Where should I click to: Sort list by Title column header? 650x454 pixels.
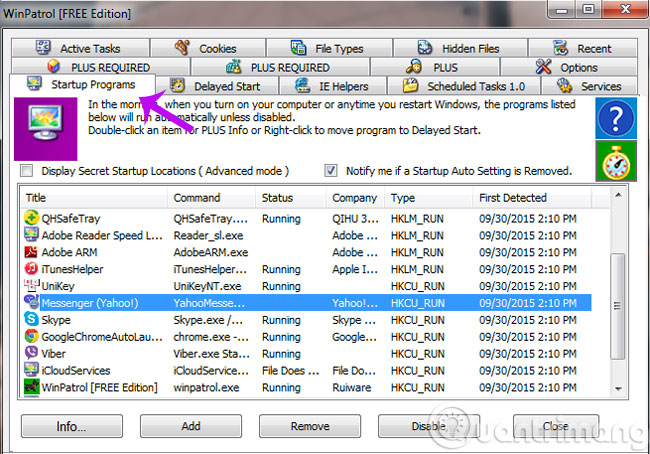(x=94, y=198)
